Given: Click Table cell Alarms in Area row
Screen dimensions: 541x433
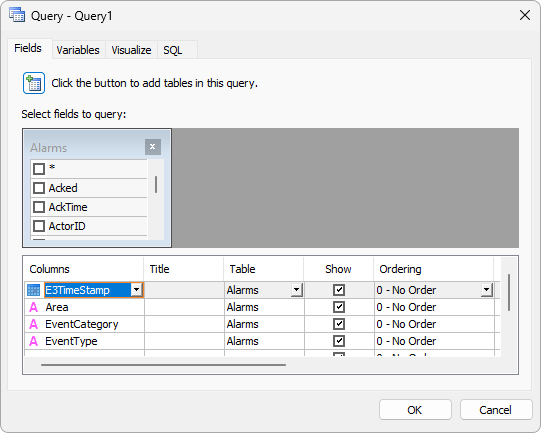Looking at the screenshot, I should pyautogui.click(x=264, y=307).
